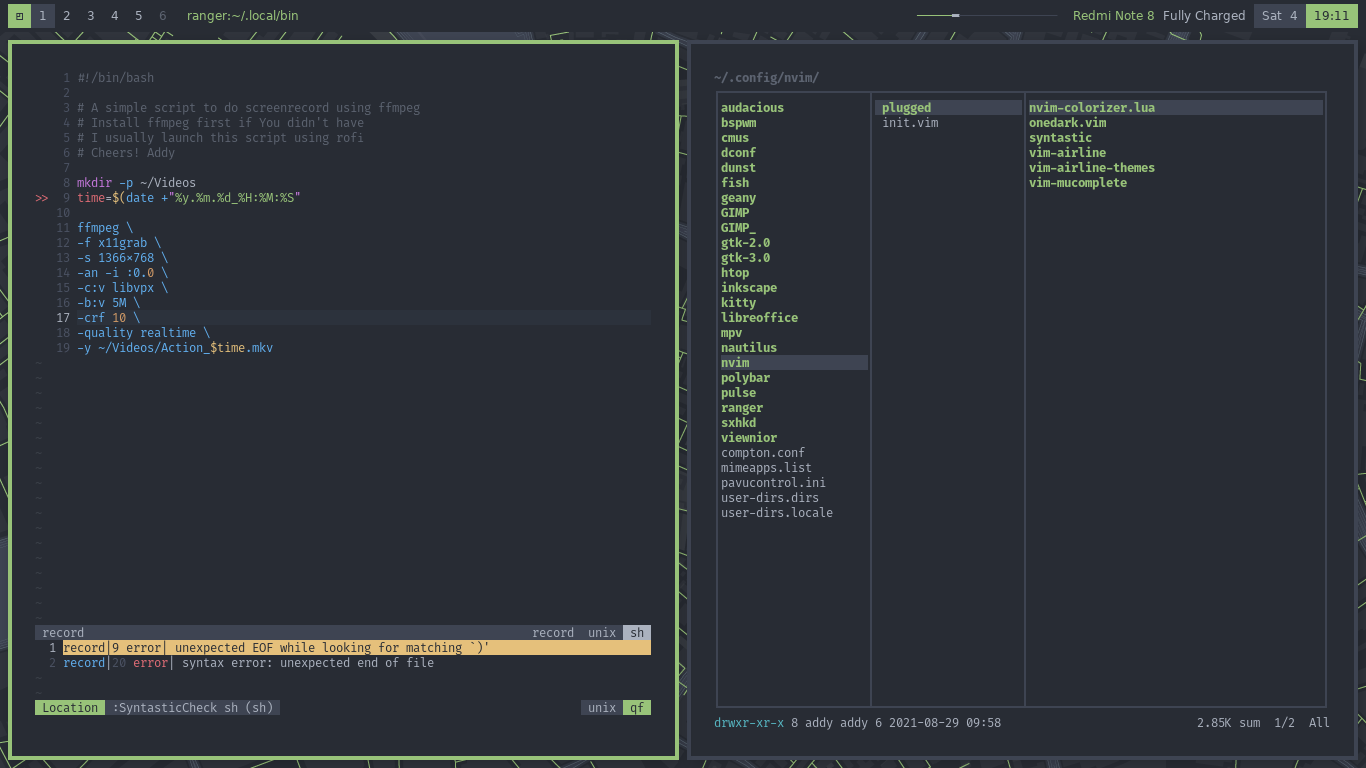Open the plugged folder
Image resolution: width=1366 pixels, height=768 pixels.
(x=948, y=108)
